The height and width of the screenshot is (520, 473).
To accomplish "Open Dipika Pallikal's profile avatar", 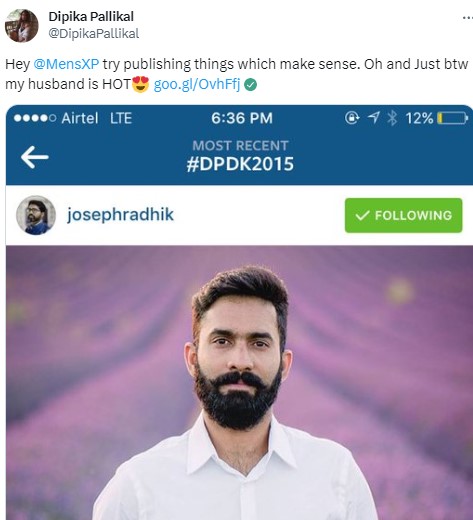I will click(22, 26).
